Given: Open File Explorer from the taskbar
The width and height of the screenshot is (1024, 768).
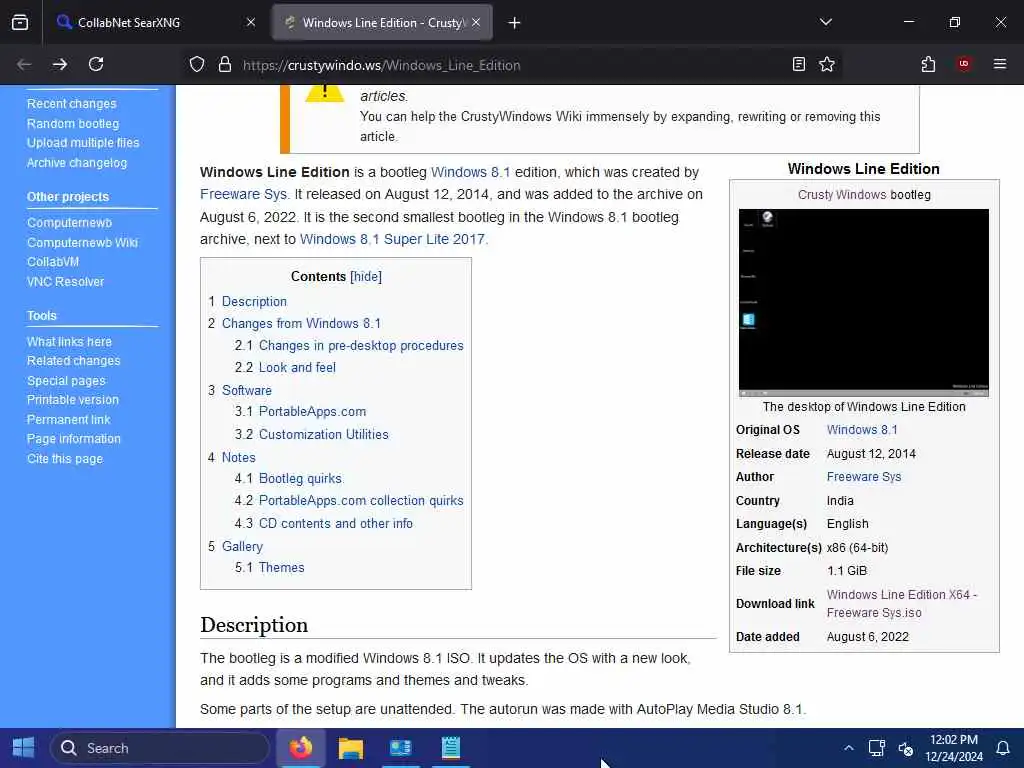Looking at the screenshot, I should pos(351,748).
